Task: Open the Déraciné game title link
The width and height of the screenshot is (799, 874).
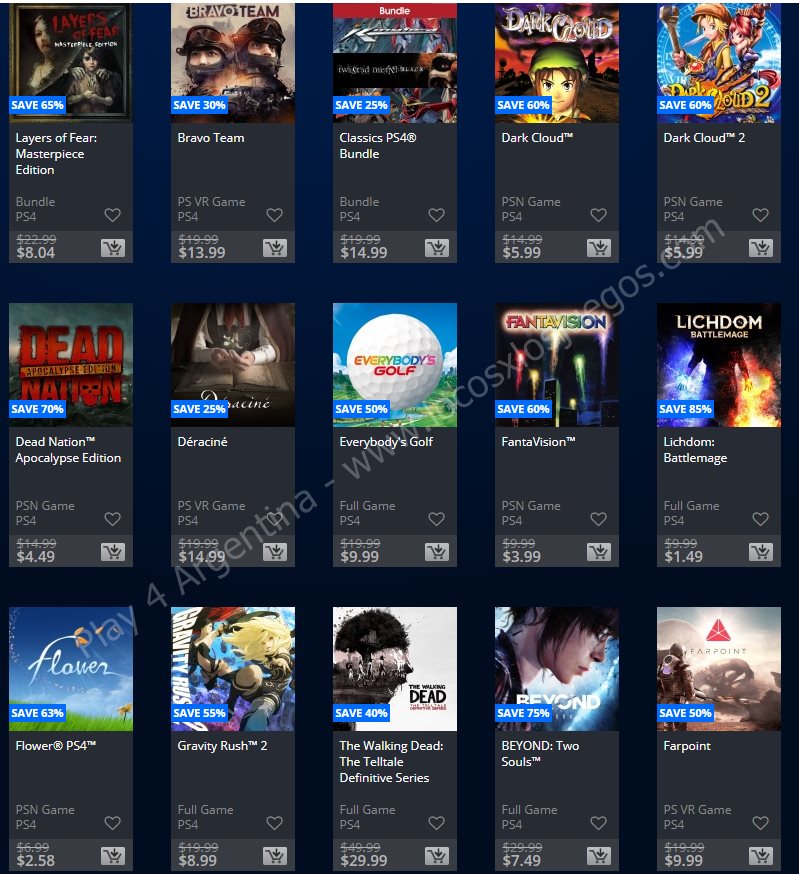Action: coord(202,442)
